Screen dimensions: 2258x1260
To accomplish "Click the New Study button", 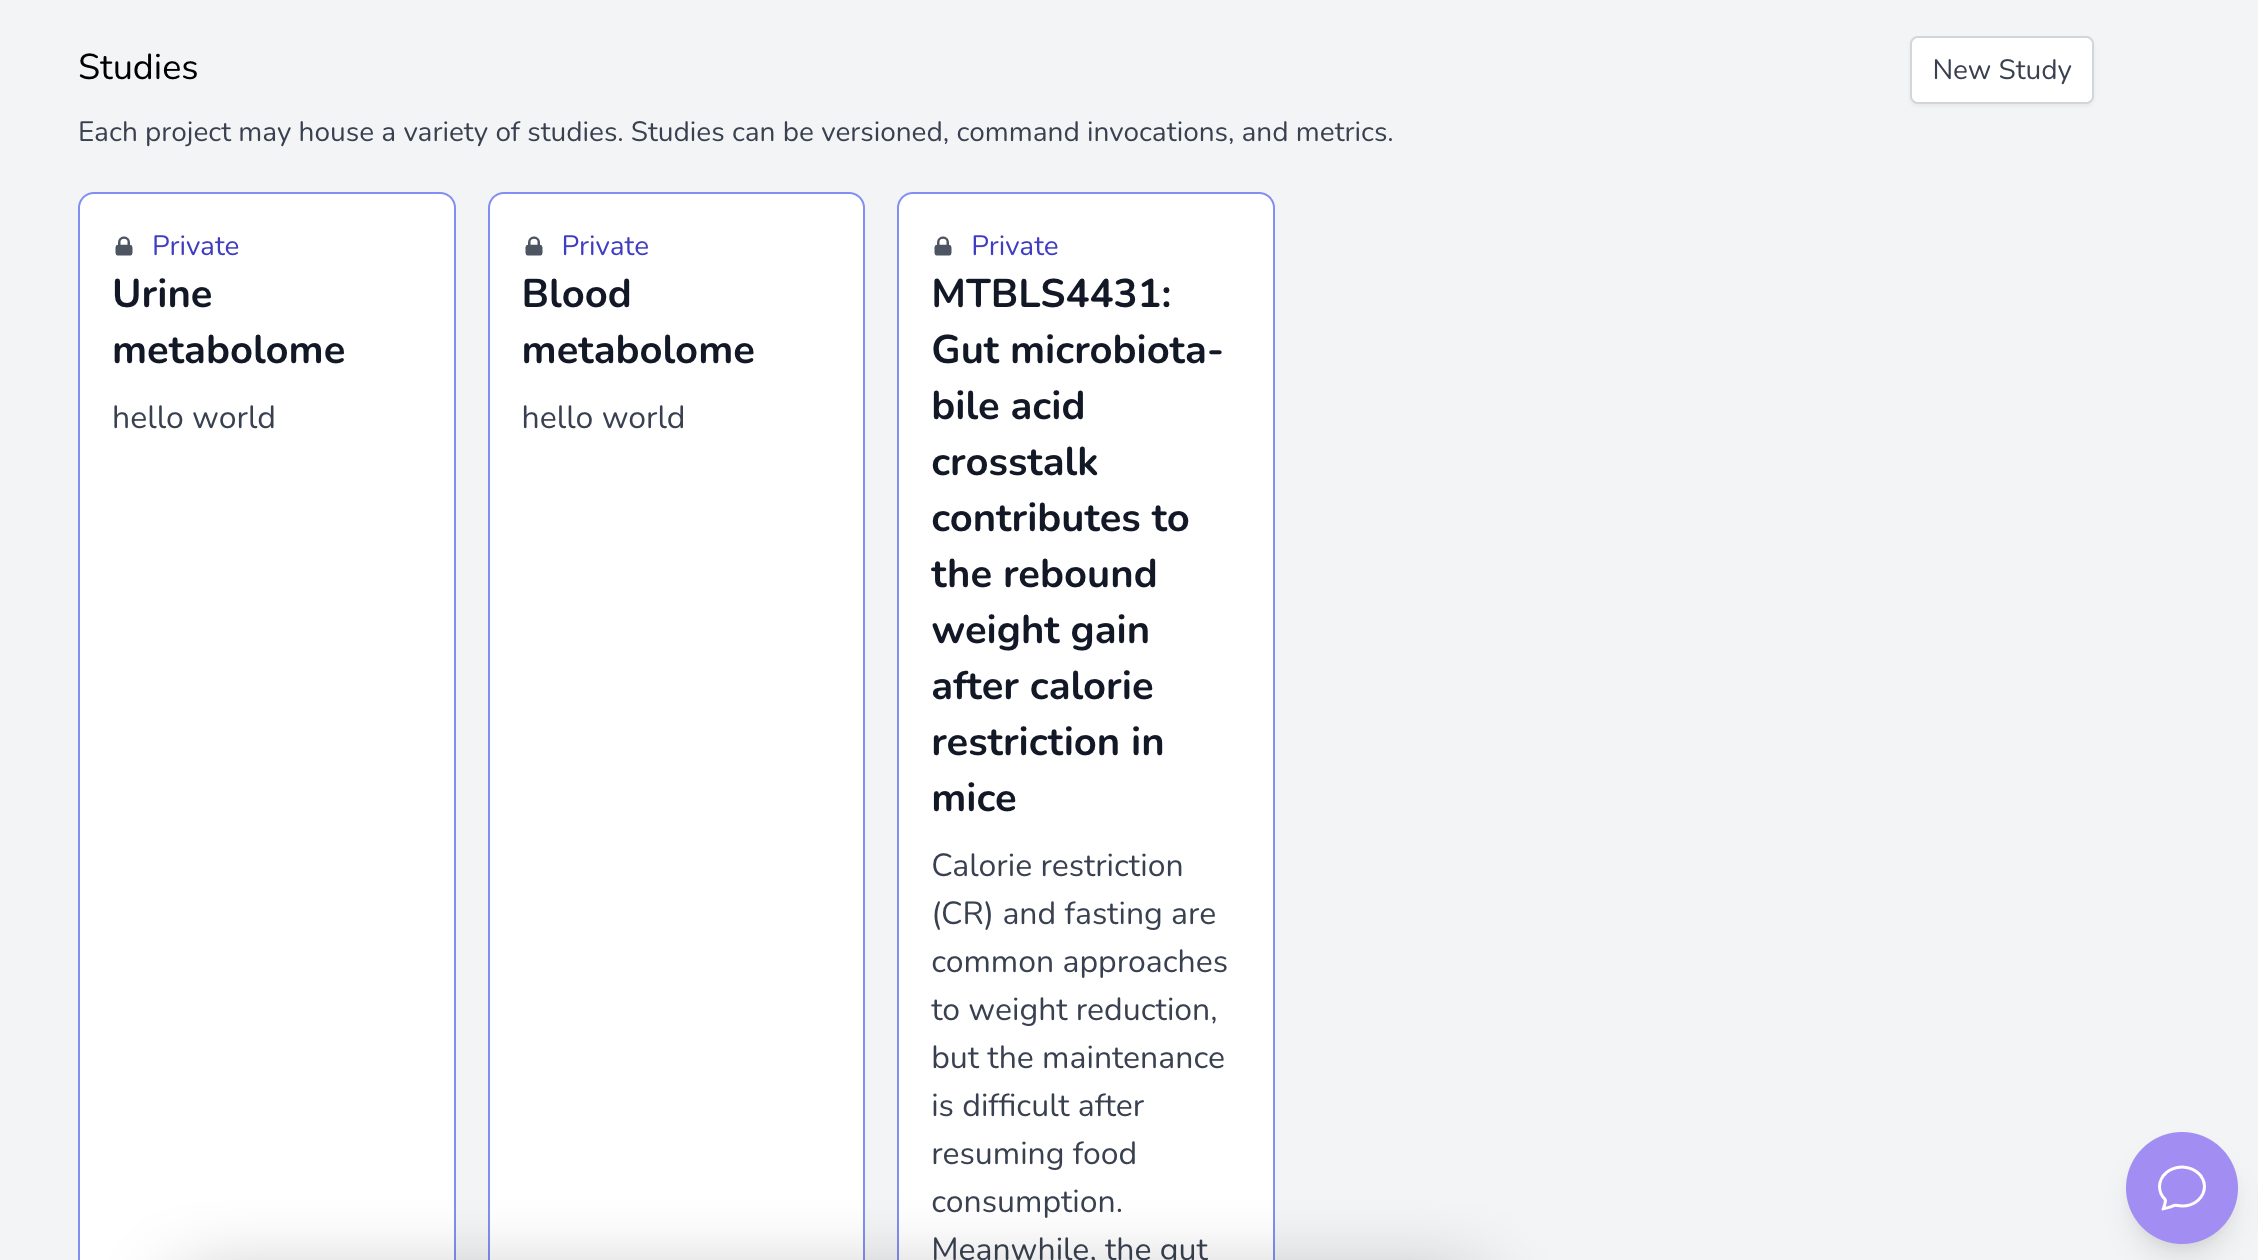I will point(2001,70).
